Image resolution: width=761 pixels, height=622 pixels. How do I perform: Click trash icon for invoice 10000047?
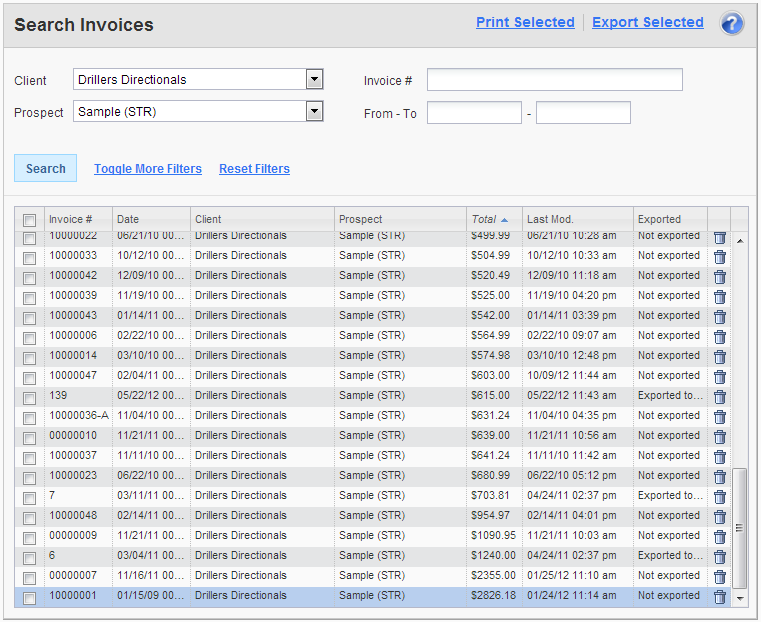(x=719, y=377)
